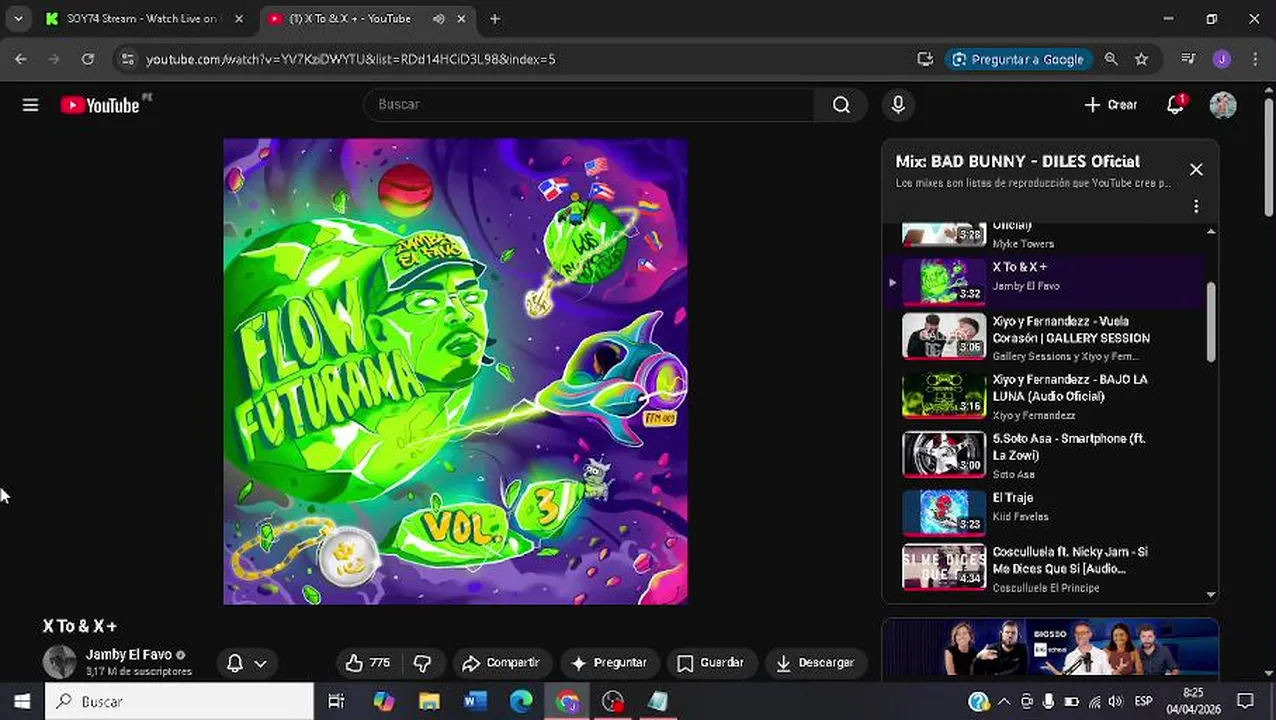The height and width of the screenshot is (720, 1276).
Task: Open Chrome profile J avatar
Action: pyautogui.click(x=1222, y=59)
